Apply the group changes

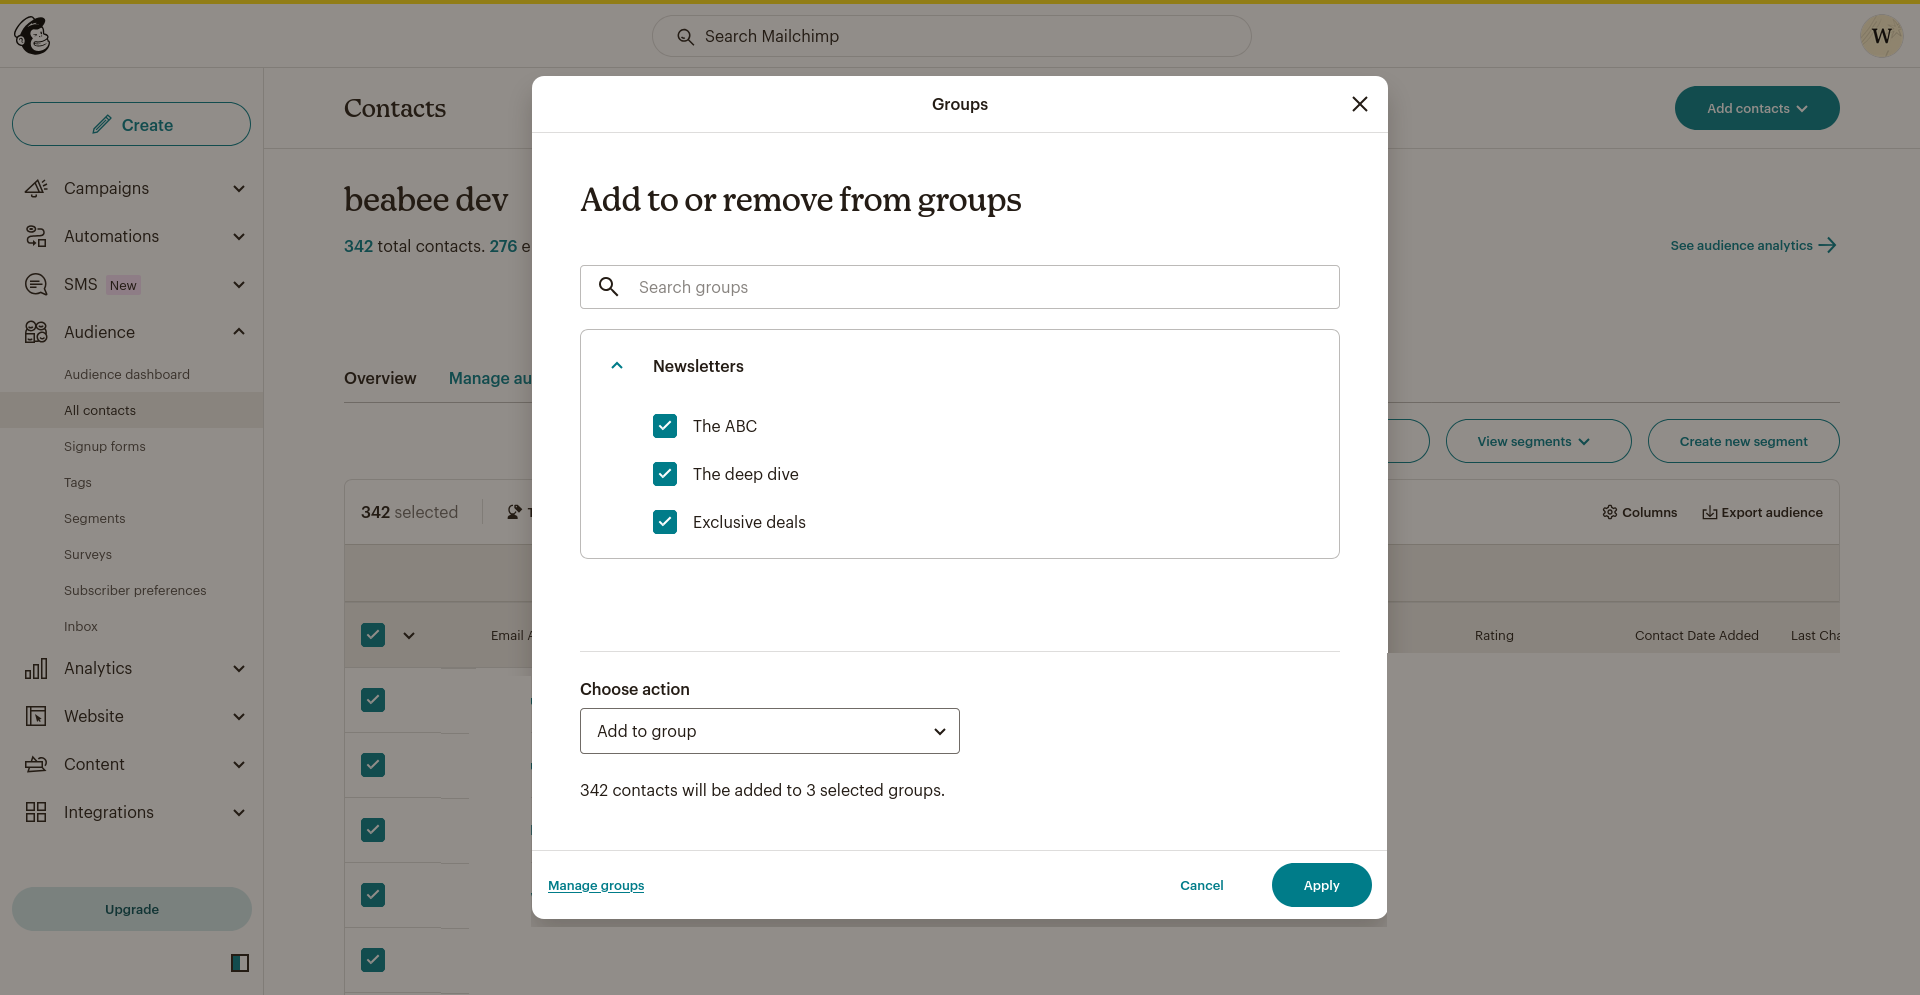[1321, 885]
